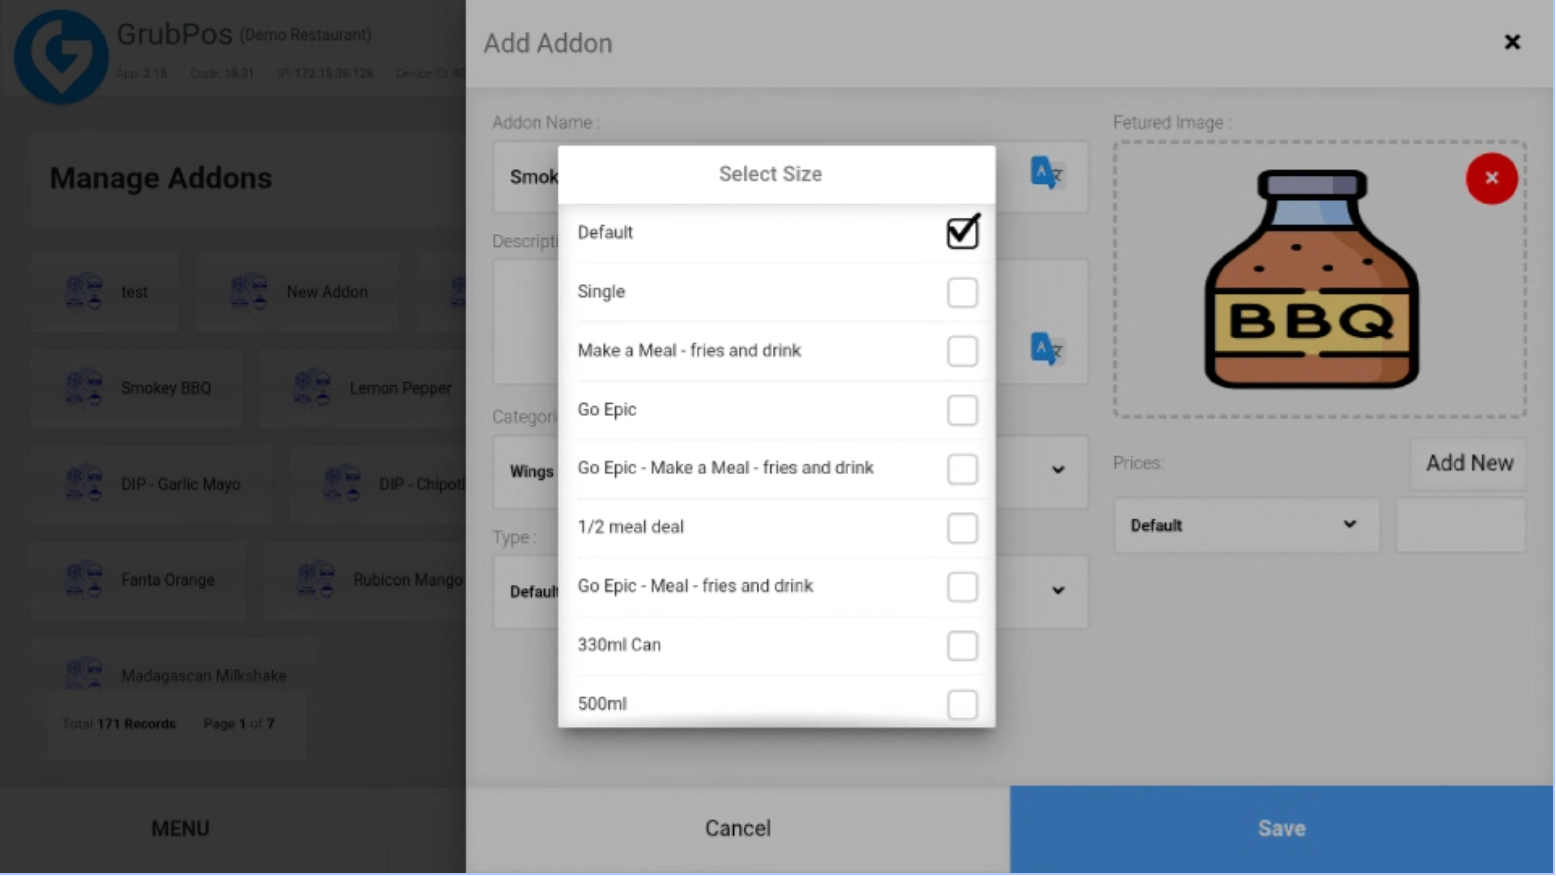Click the Page 1 of 7 indicator

click(239, 724)
